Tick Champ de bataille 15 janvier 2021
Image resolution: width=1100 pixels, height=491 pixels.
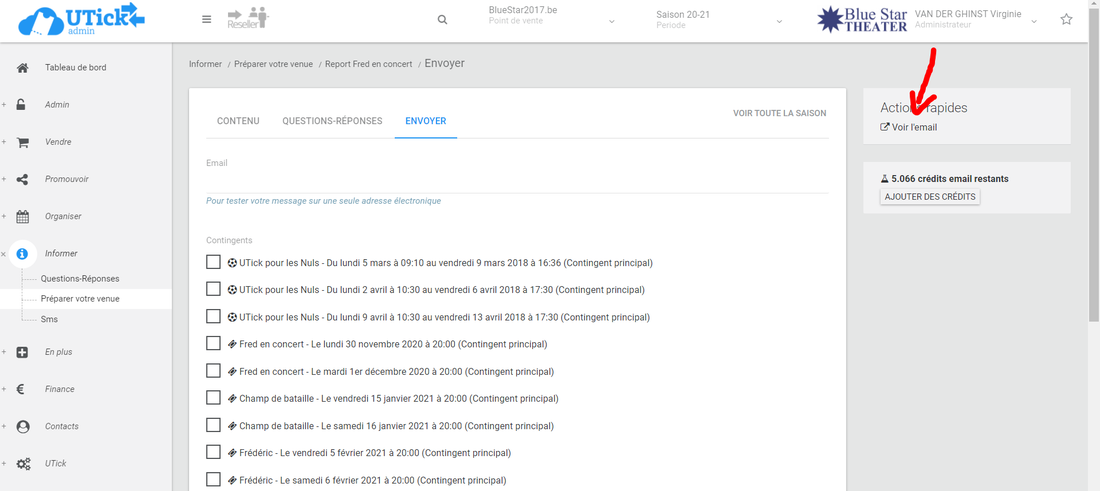point(213,397)
